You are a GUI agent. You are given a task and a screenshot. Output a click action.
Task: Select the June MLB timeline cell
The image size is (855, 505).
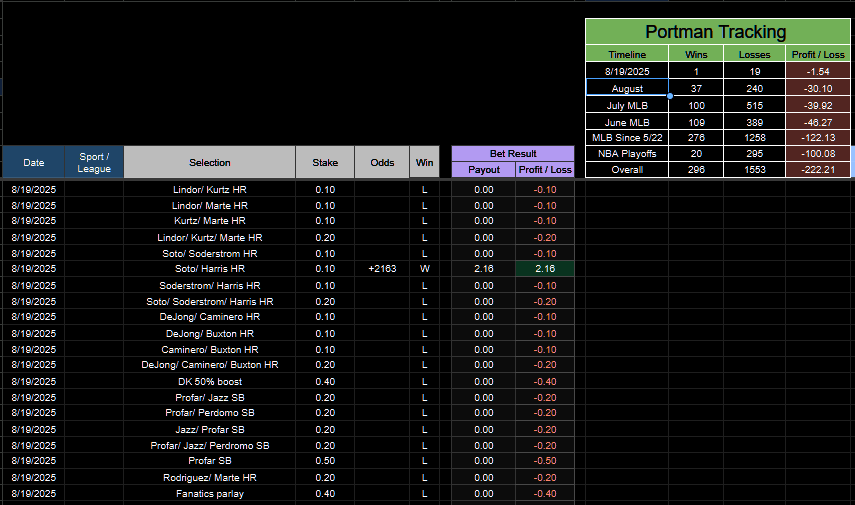(627, 122)
